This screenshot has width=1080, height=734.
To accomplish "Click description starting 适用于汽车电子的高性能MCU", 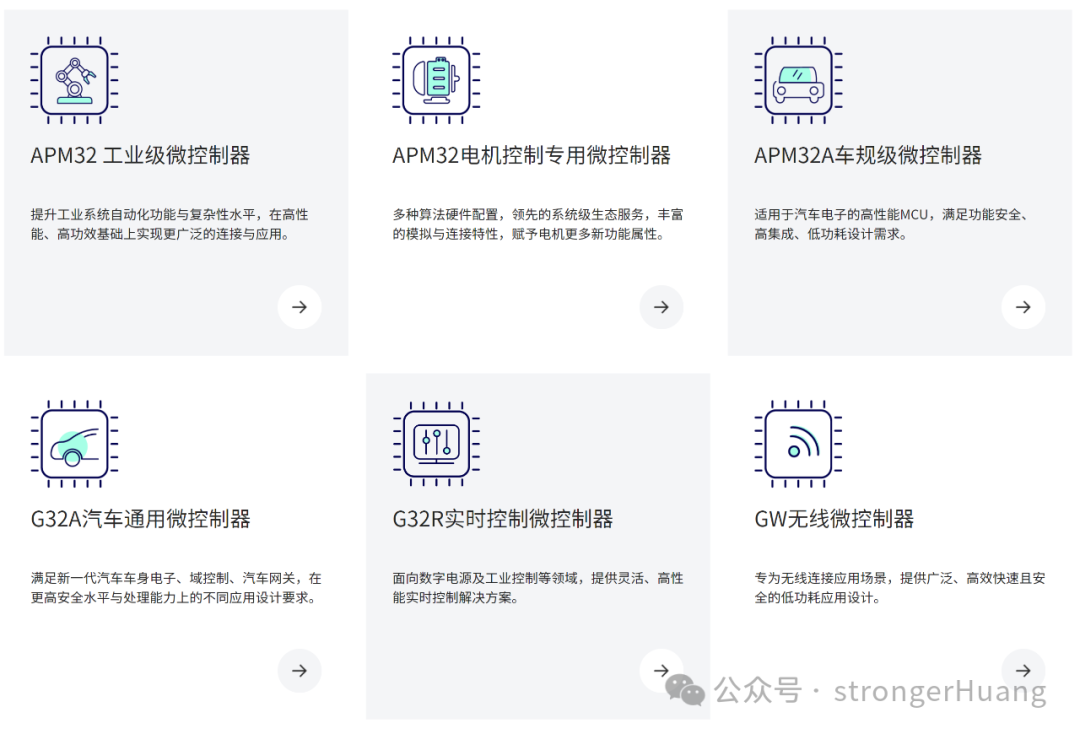I will pos(891,224).
